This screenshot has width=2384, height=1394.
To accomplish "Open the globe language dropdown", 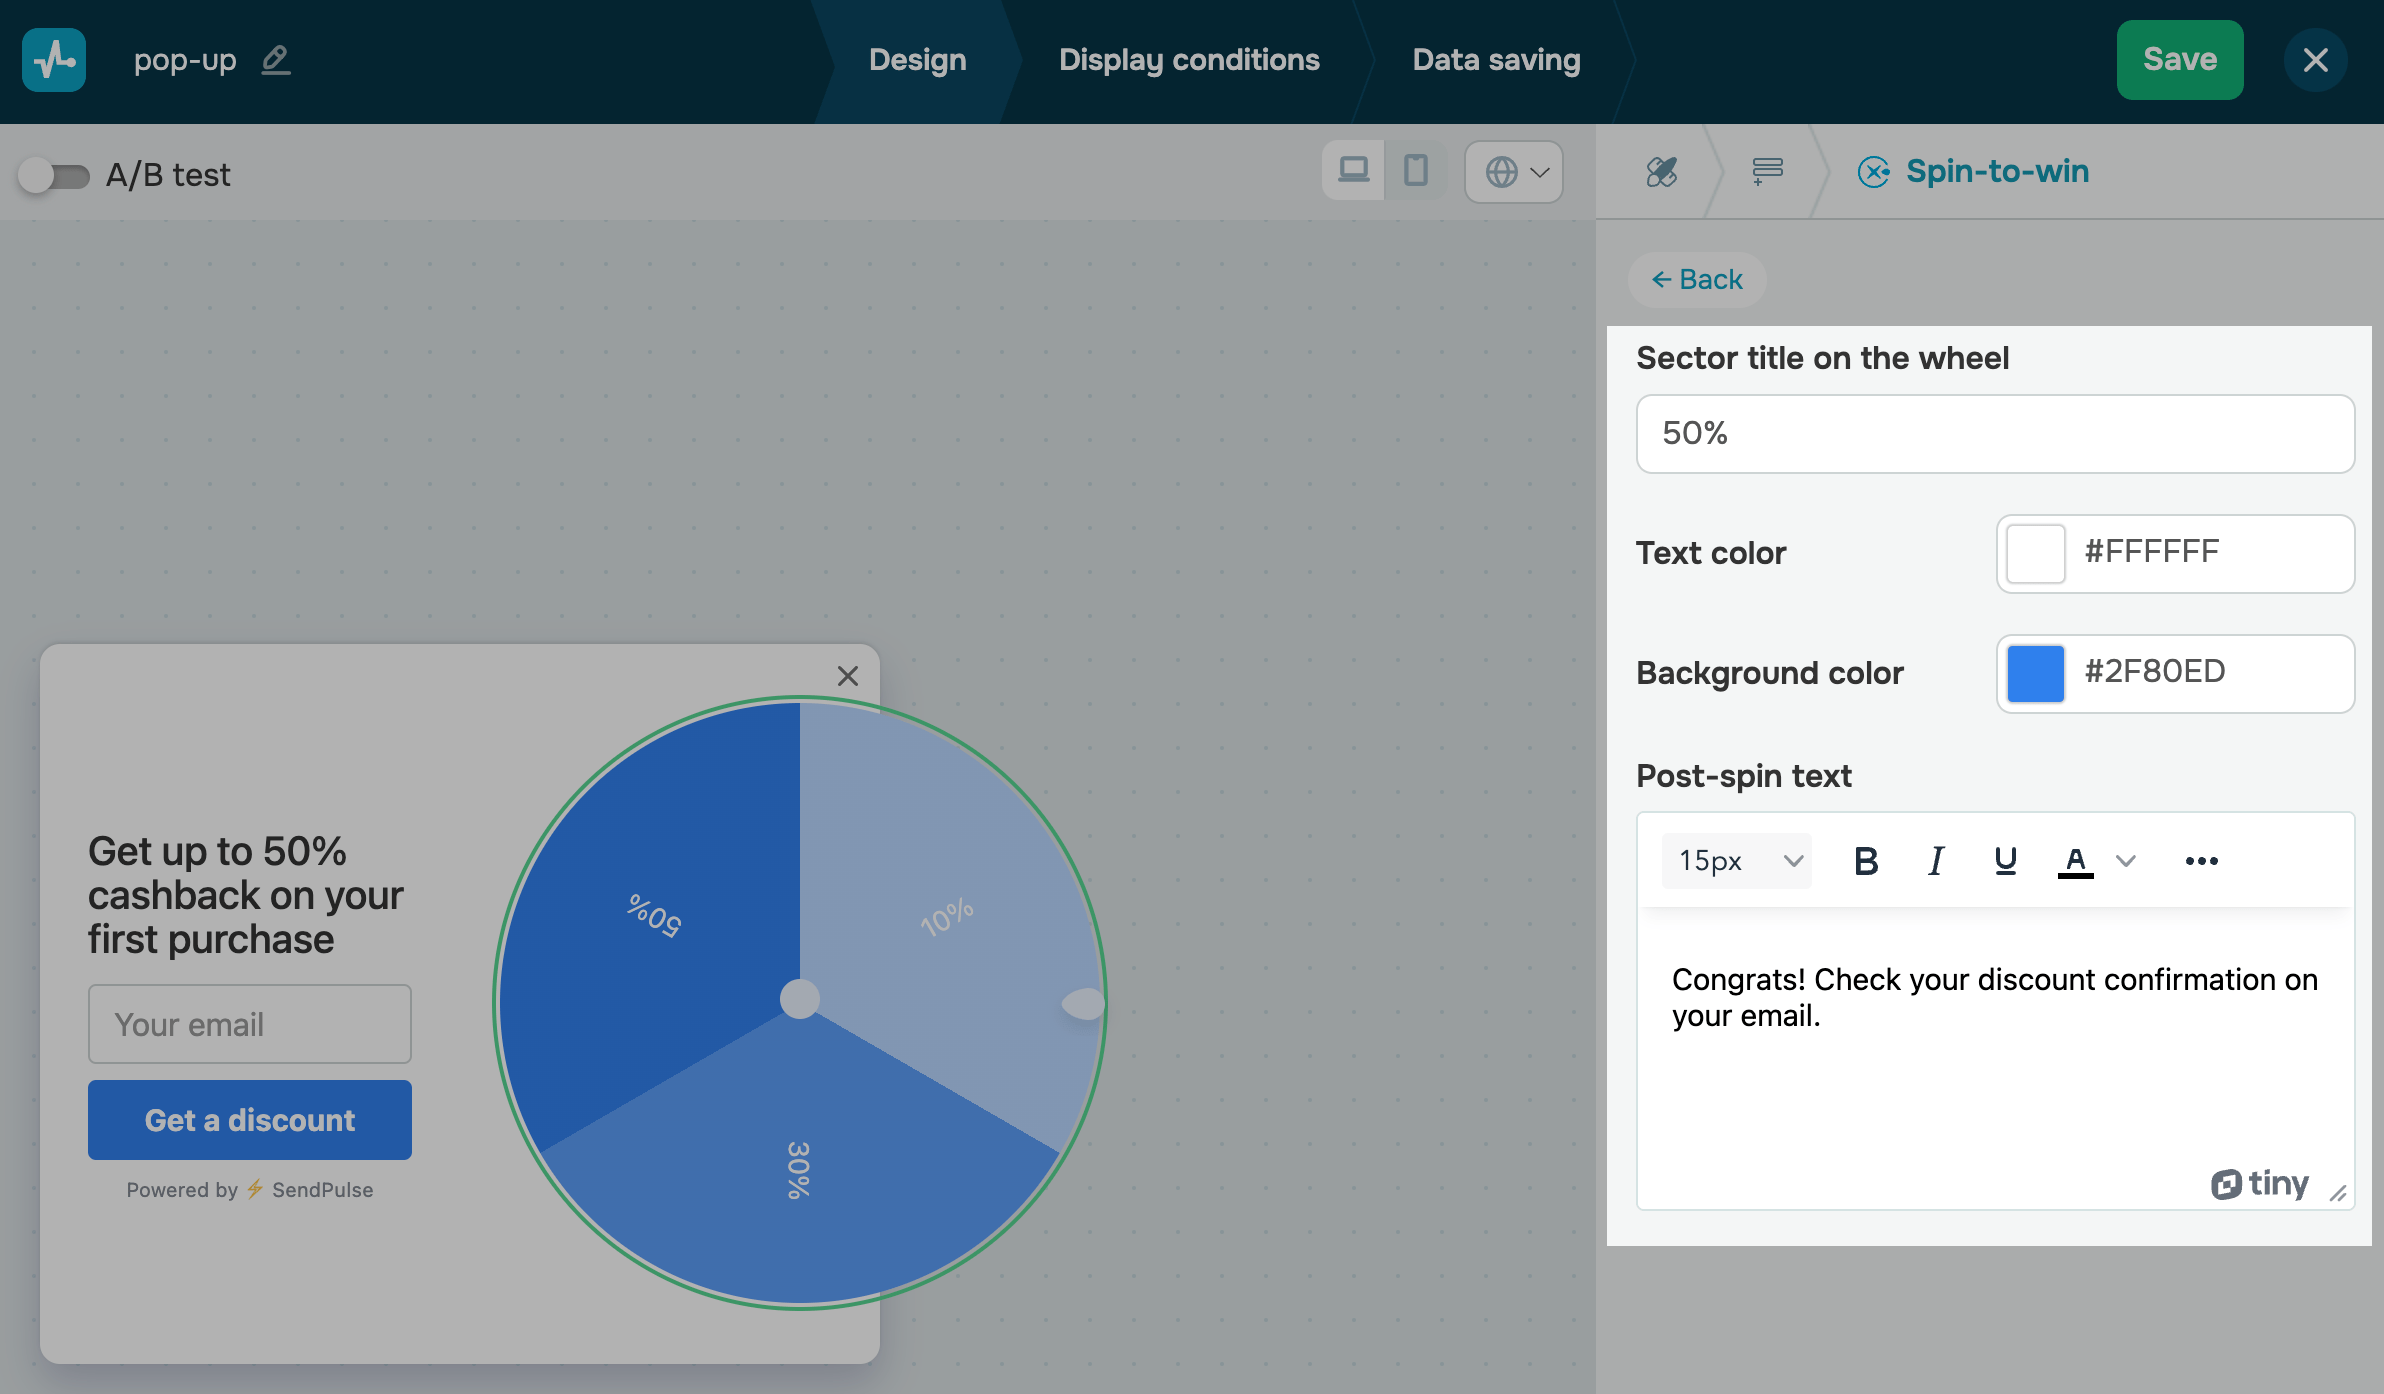I will 1514,172.
